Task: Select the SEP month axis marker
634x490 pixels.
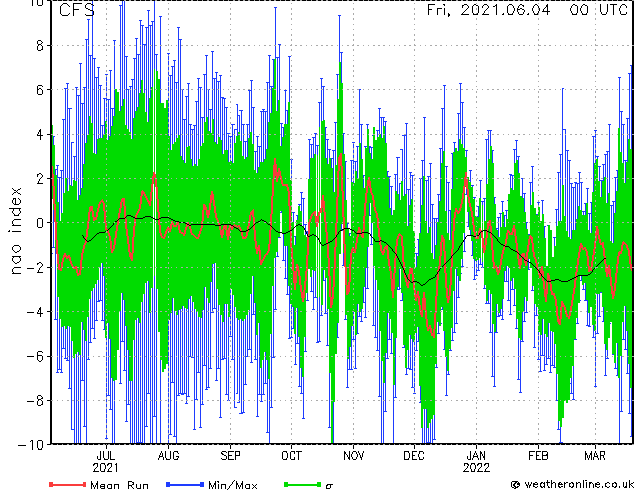Action: pos(230,456)
